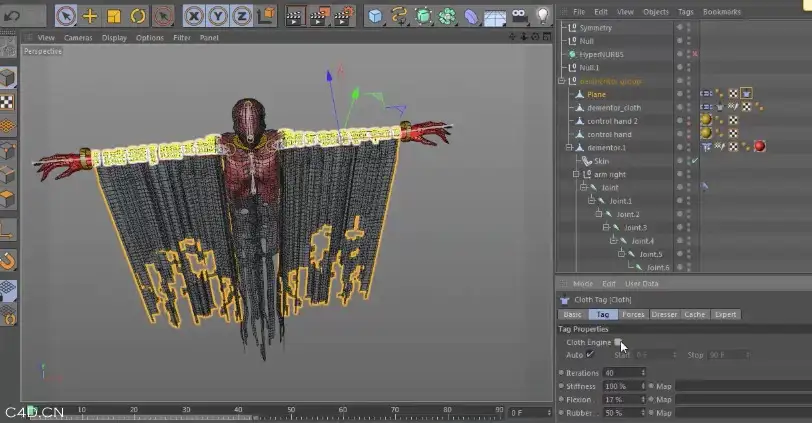Collapse the dementor group tree node
Screen dimensions: 812x423
coord(561,81)
